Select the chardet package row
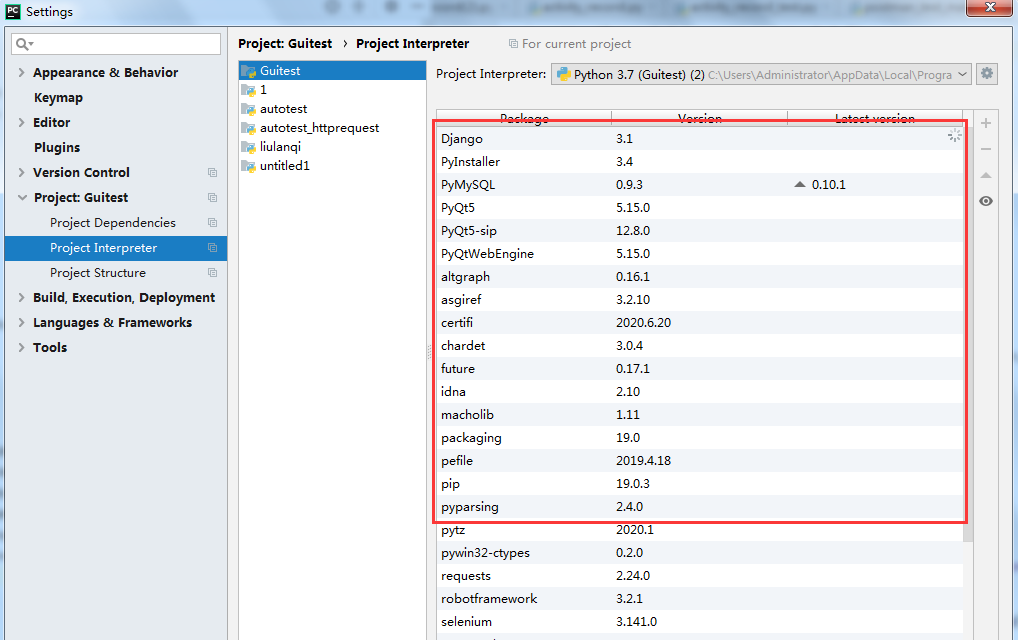The image size is (1018, 640). (x=699, y=346)
